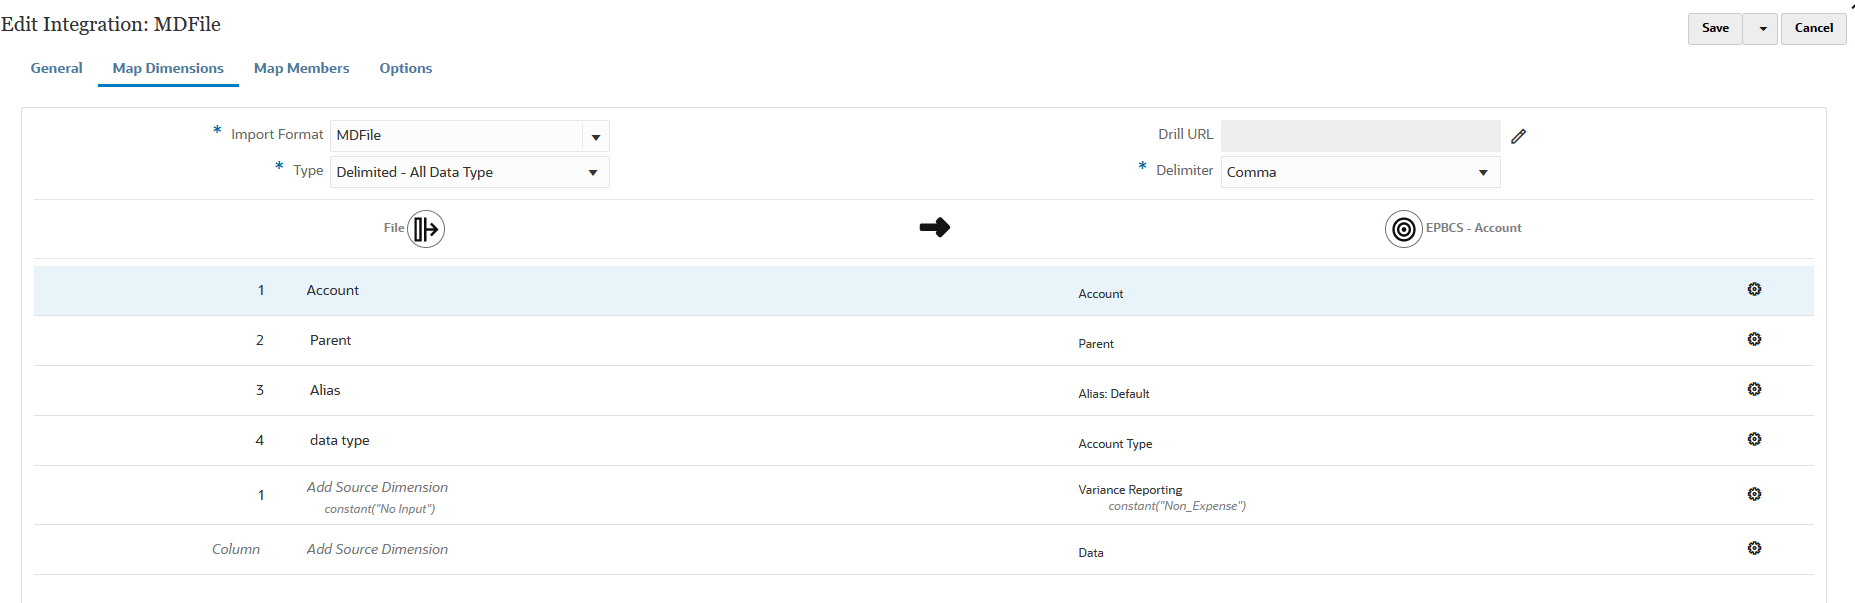Viewport: 1855px width, 603px height.
Task: Click the Drill URL input field
Action: pyautogui.click(x=1360, y=135)
